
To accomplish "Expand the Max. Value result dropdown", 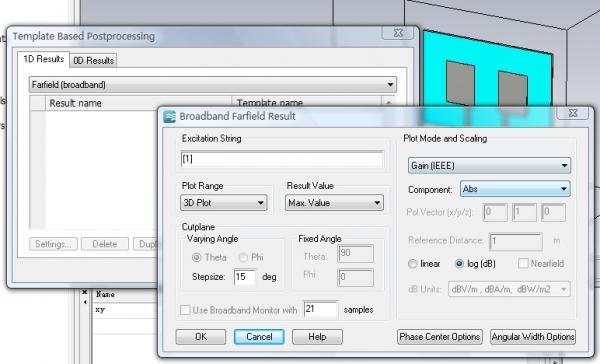I will coord(334,203).
